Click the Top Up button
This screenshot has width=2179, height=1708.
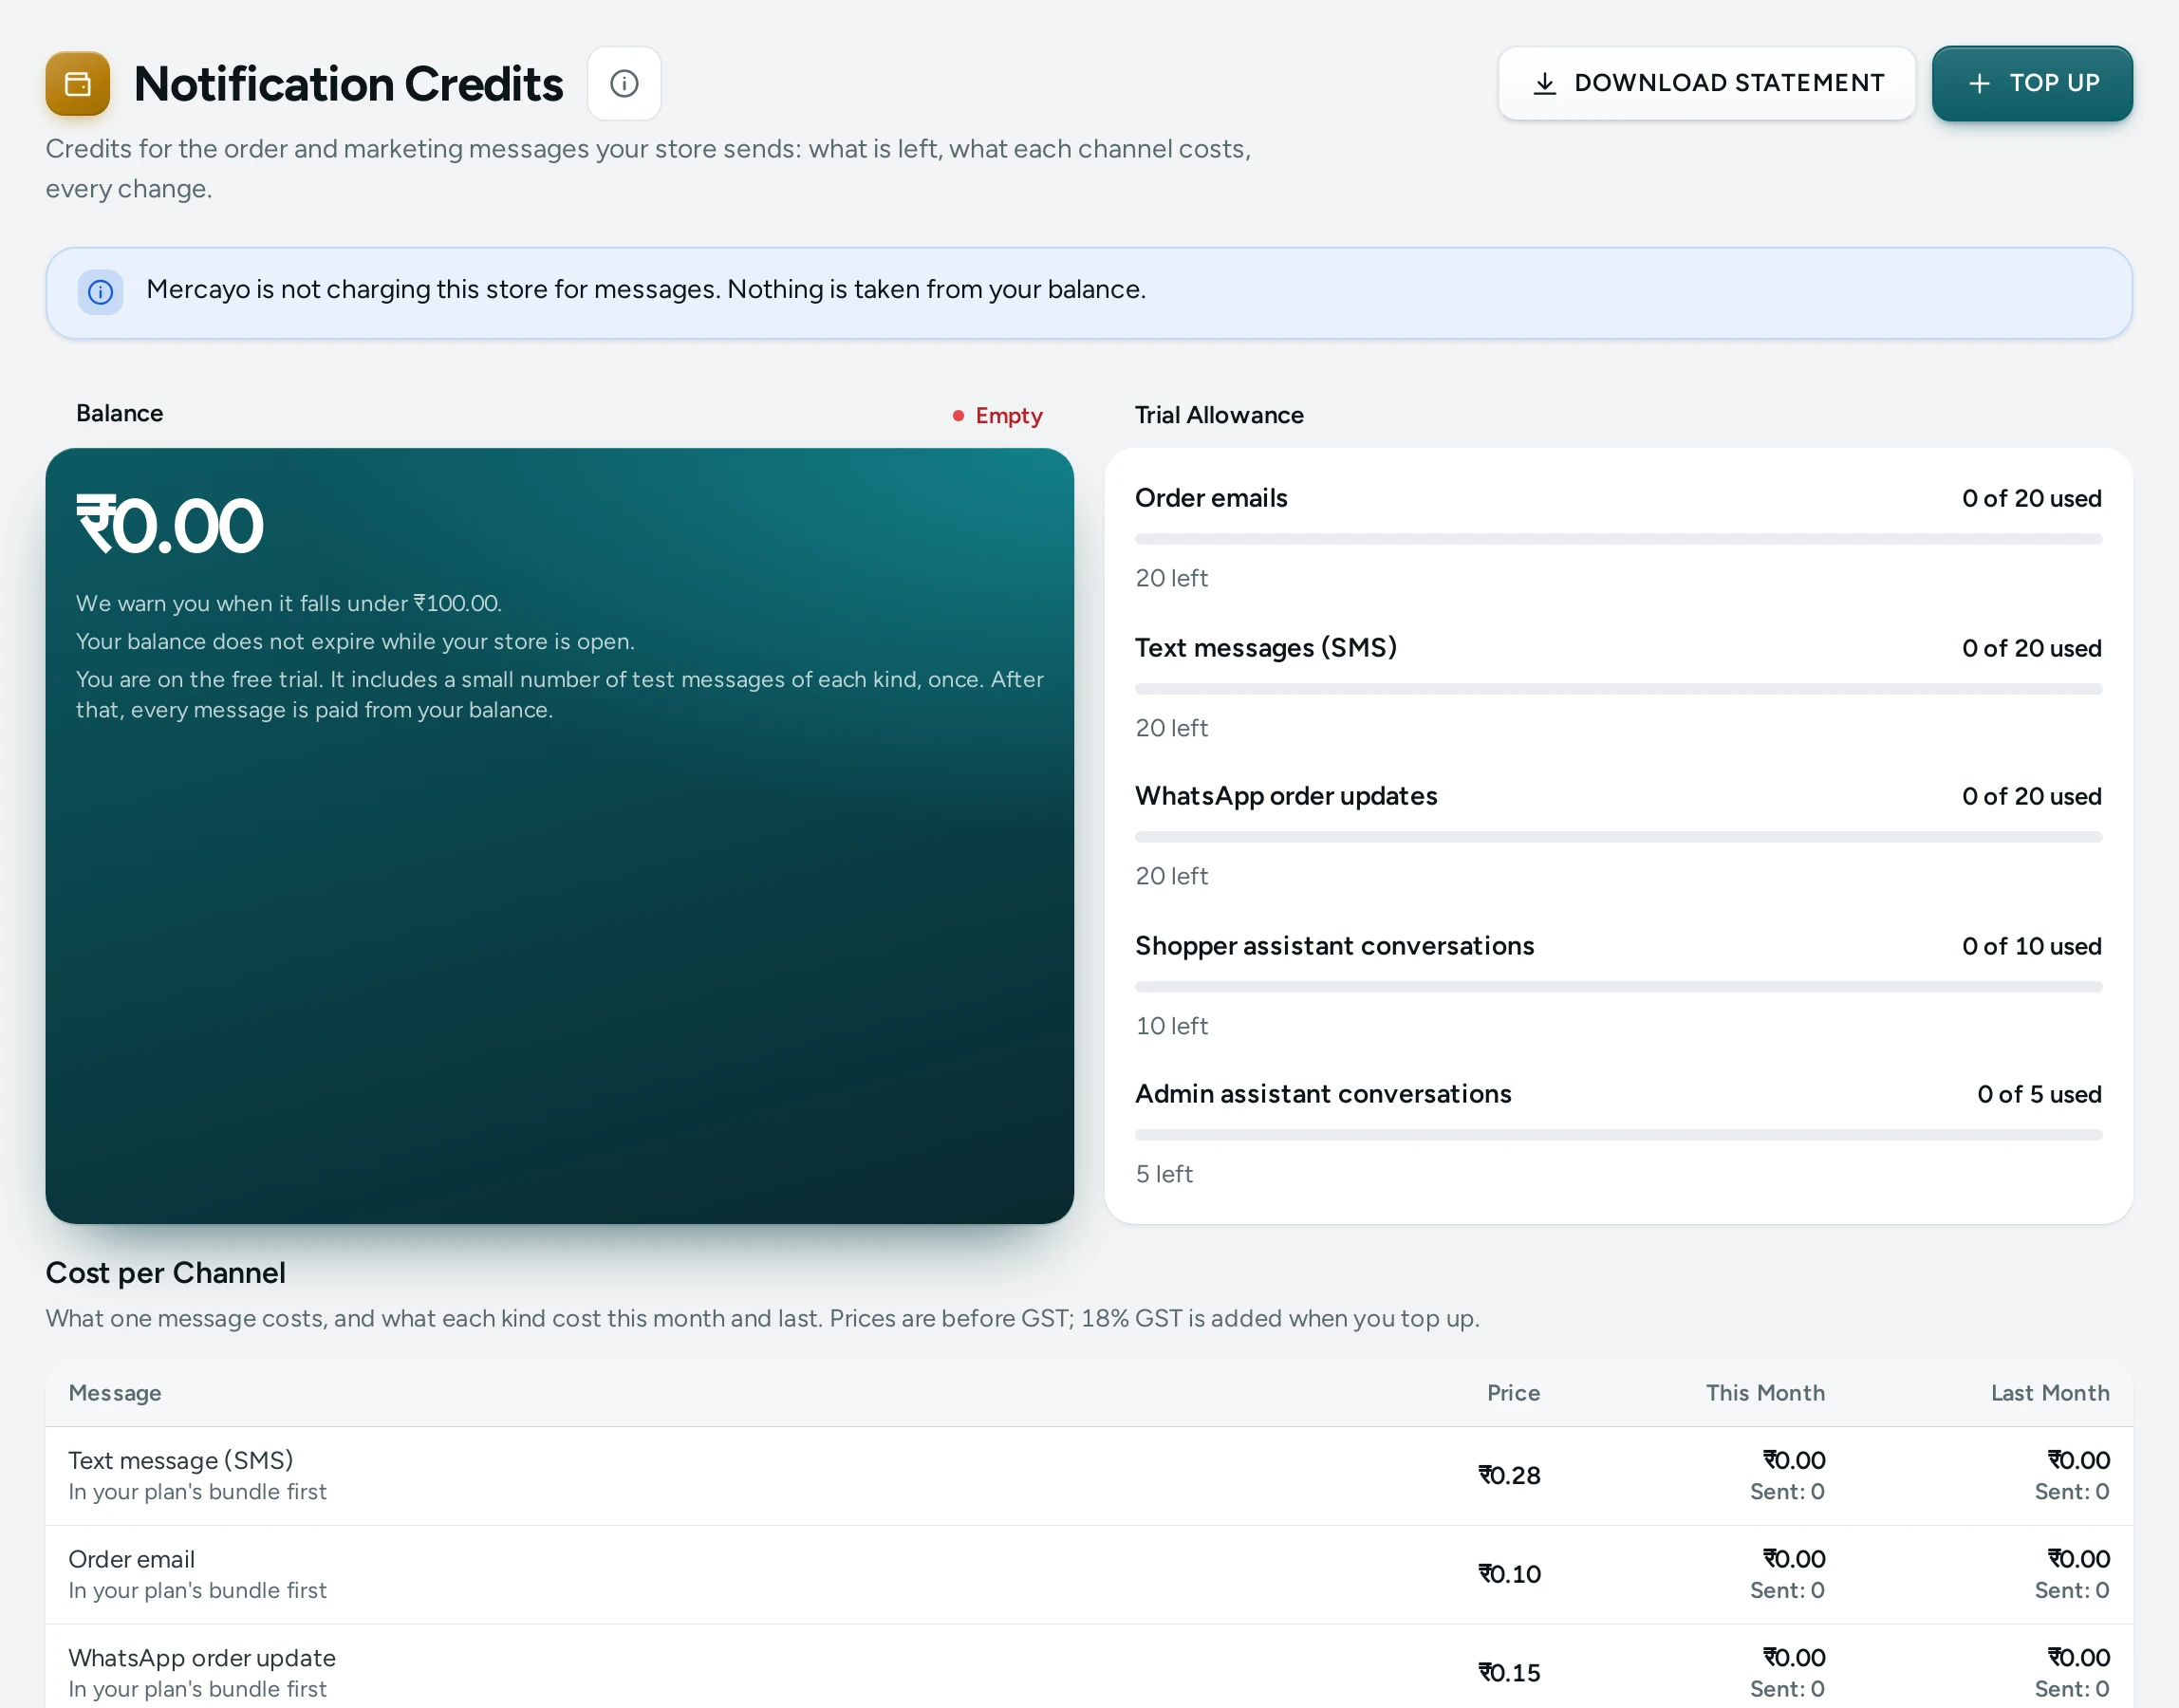[2032, 84]
